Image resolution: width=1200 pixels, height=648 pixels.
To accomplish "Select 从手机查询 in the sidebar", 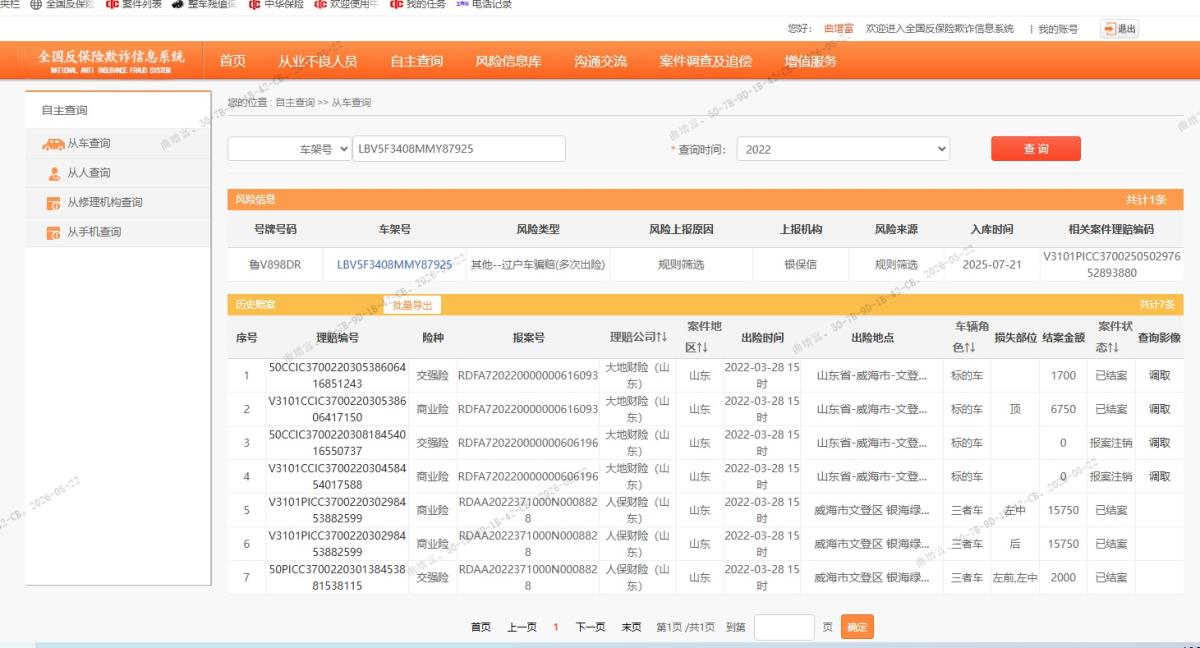I will 94,233.
